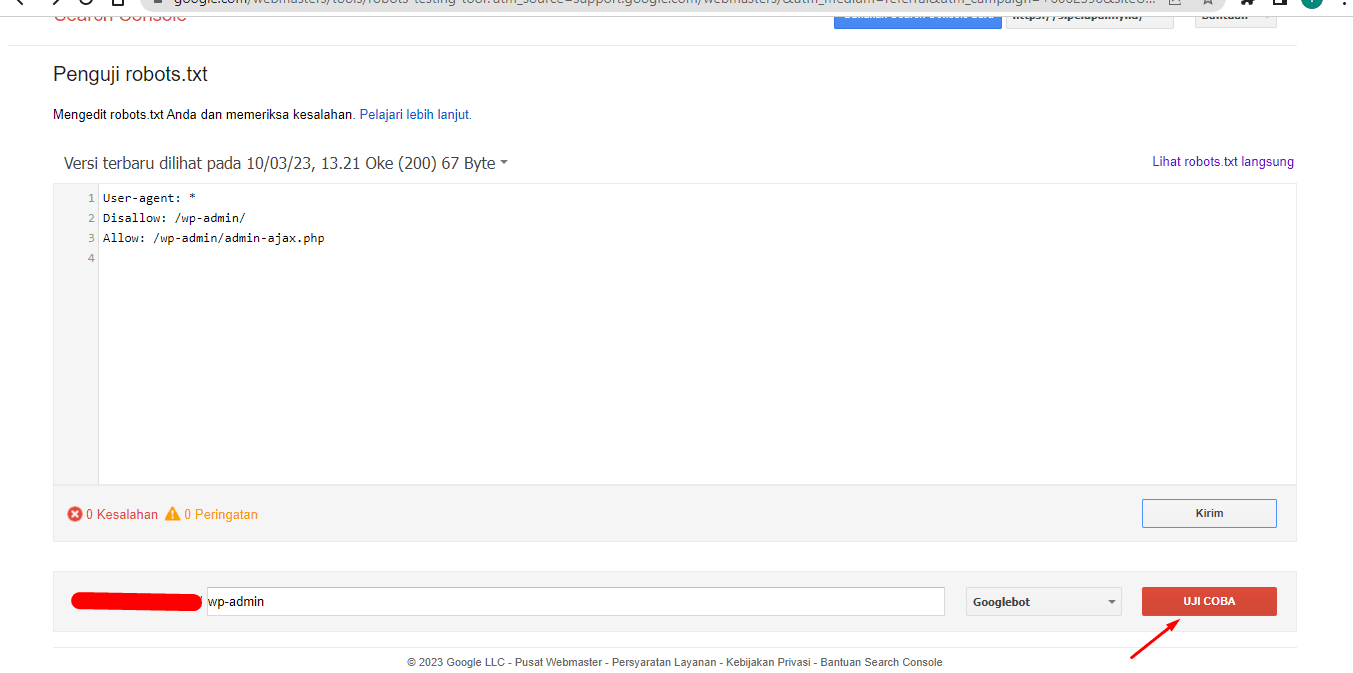Click the Kirim button

click(1209, 513)
